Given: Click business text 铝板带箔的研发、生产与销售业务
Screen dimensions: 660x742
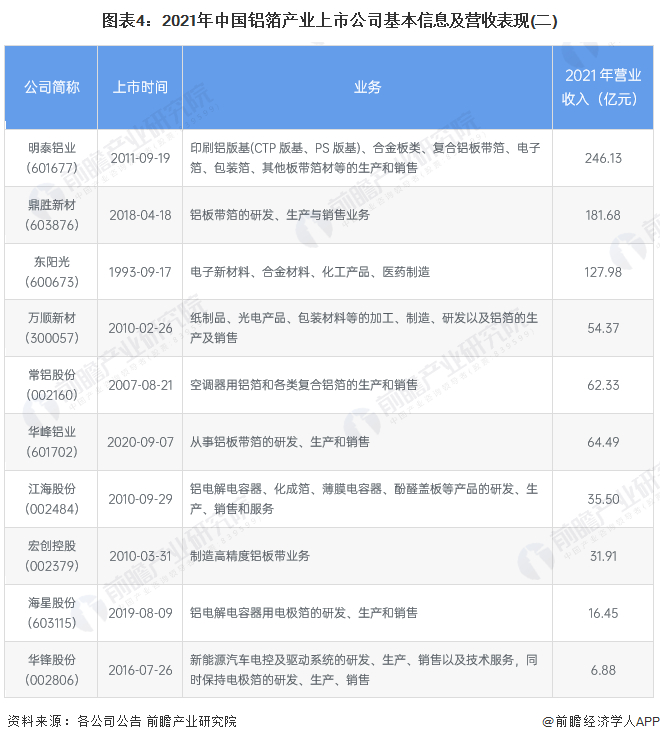Looking at the screenshot, I should click(280, 215).
